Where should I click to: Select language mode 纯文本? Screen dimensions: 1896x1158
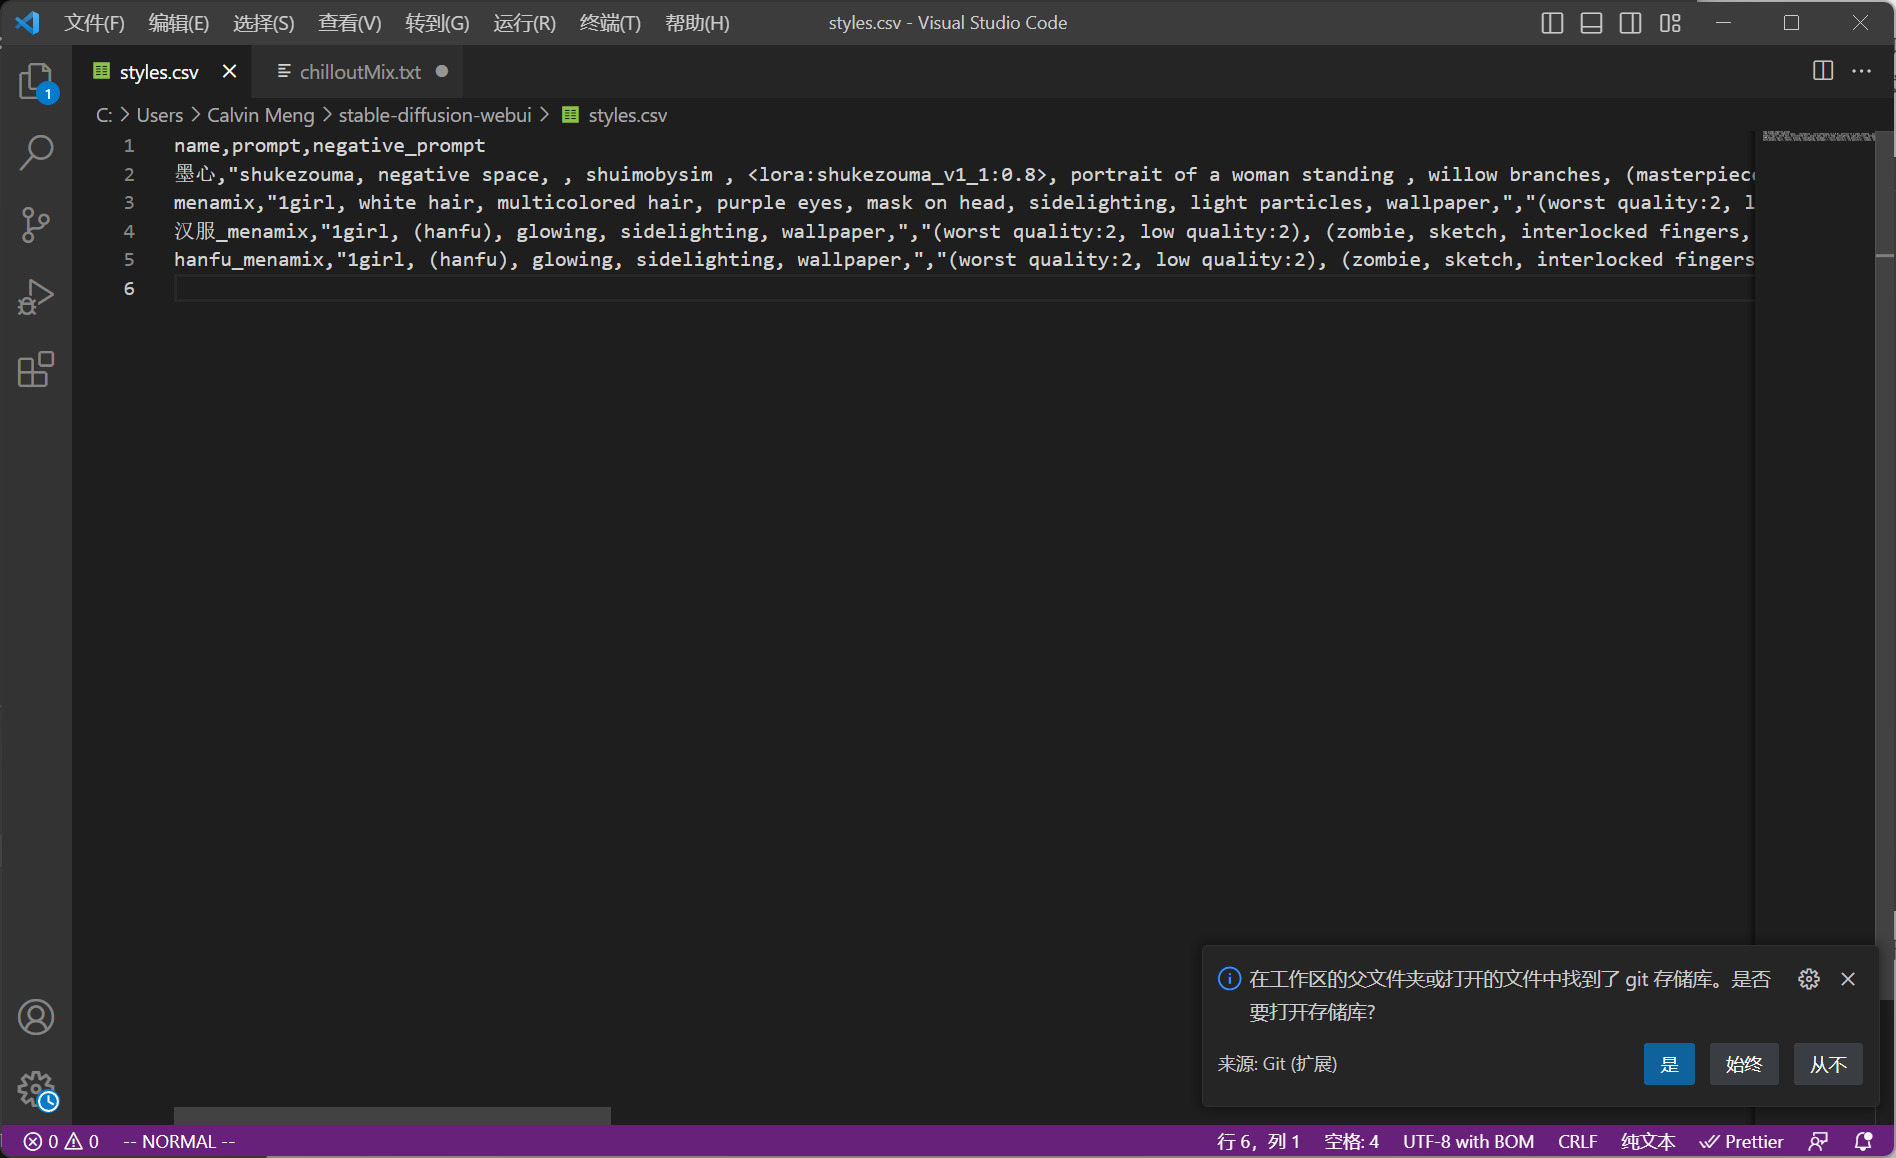point(1648,1142)
